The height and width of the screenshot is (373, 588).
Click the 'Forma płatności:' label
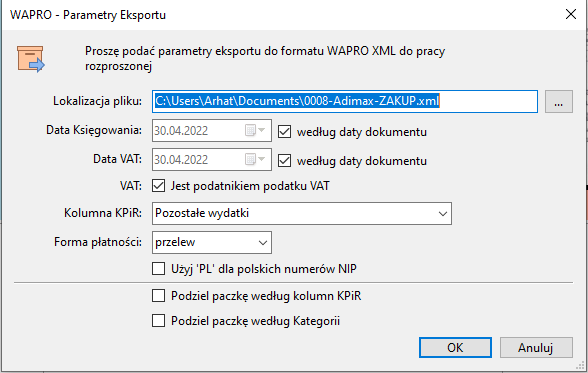[98, 242]
